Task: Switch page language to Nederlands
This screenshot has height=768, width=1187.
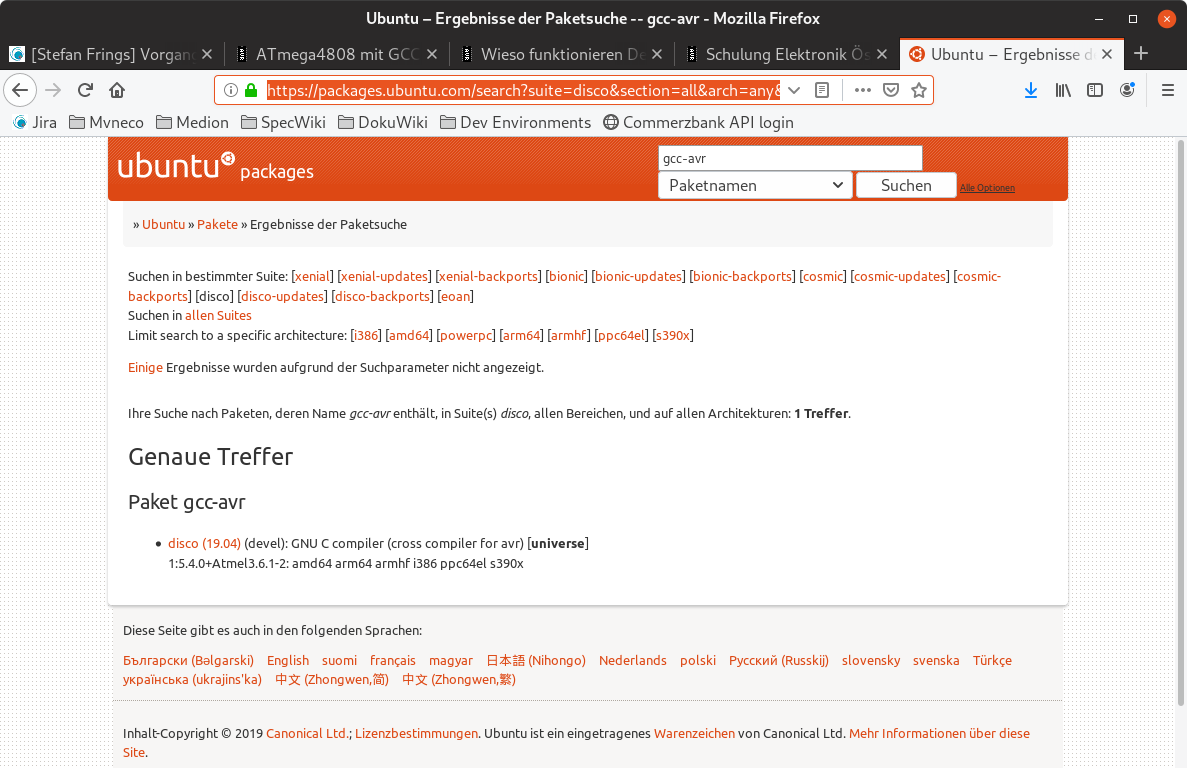Action: click(x=633, y=661)
